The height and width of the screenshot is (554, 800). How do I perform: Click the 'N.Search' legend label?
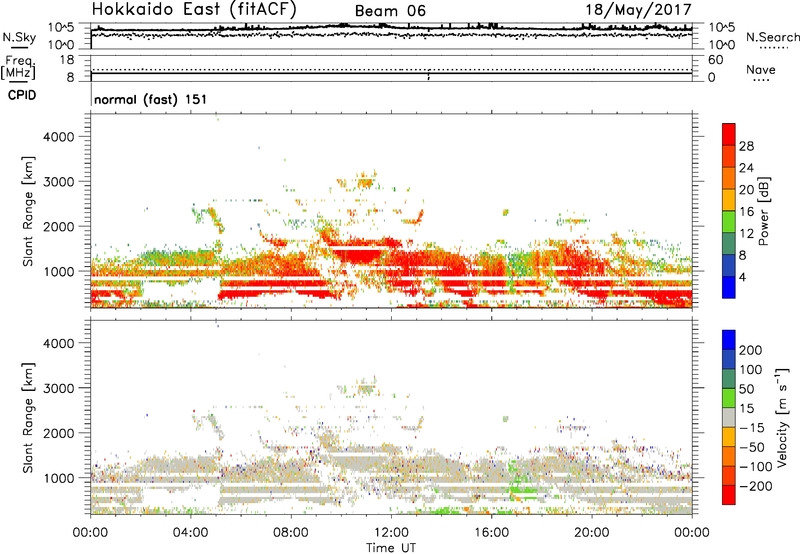[x=772, y=37]
